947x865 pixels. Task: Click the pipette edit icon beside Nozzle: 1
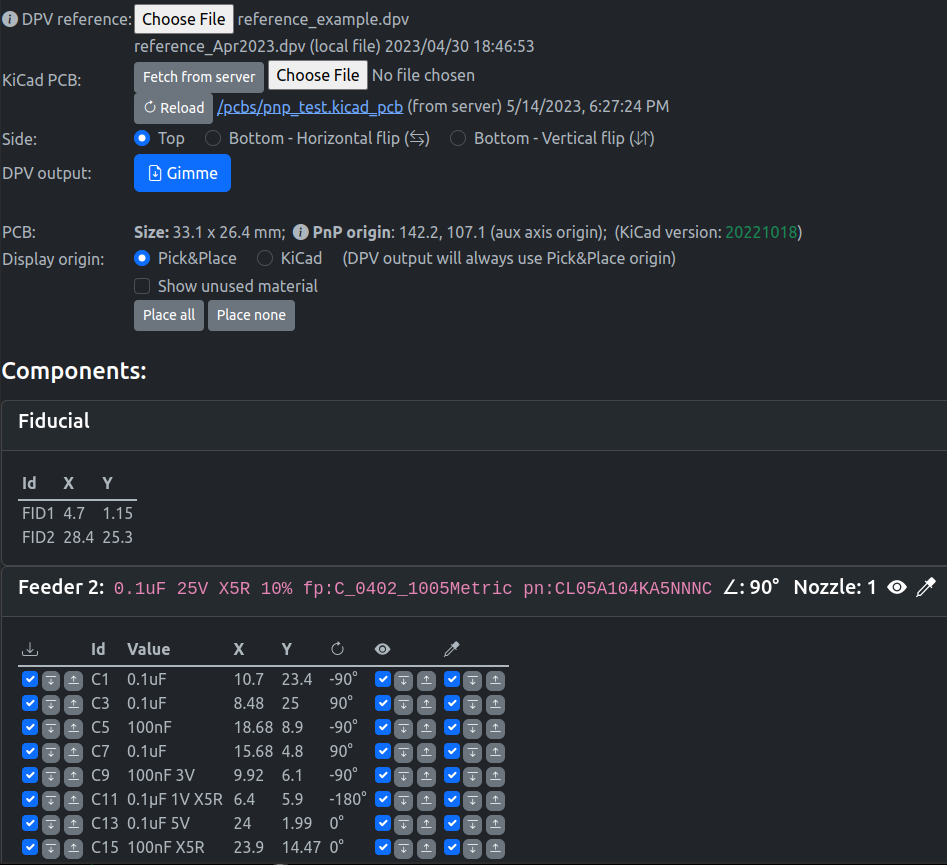926,587
